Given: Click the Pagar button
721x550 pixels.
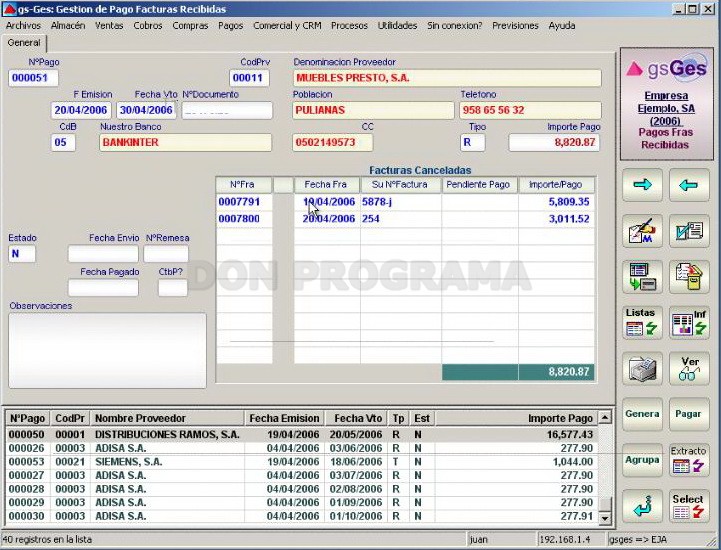Looking at the screenshot, I should click(x=689, y=414).
